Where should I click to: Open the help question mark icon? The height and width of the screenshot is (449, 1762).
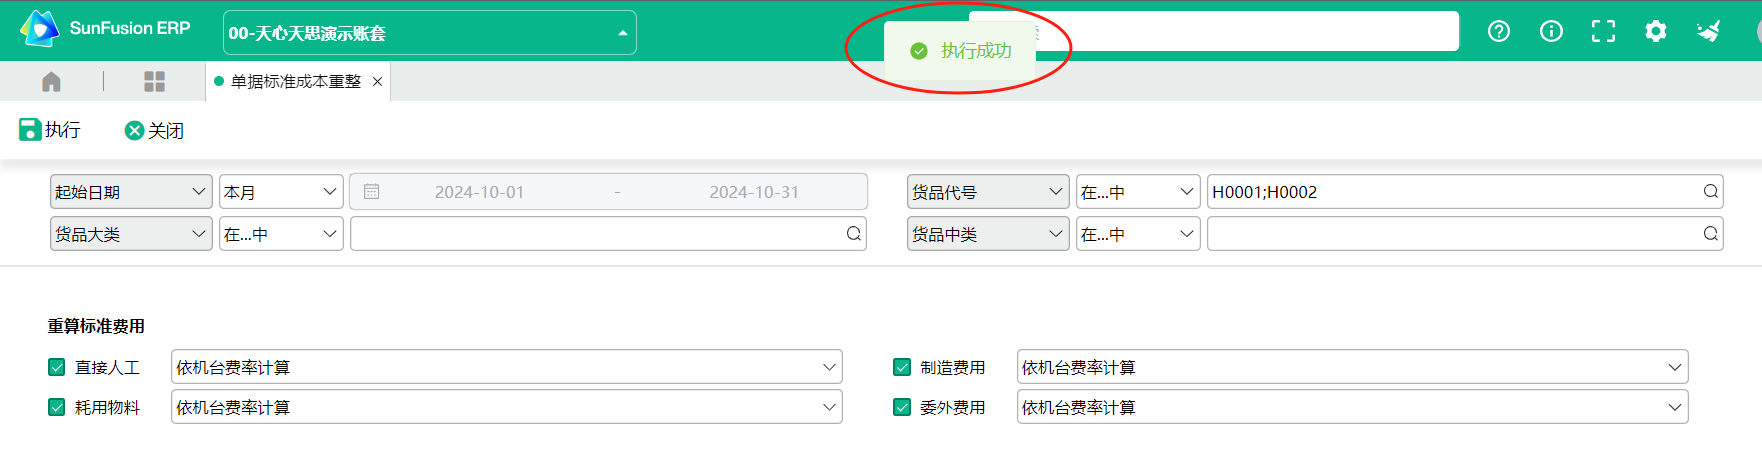click(1498, 31)
